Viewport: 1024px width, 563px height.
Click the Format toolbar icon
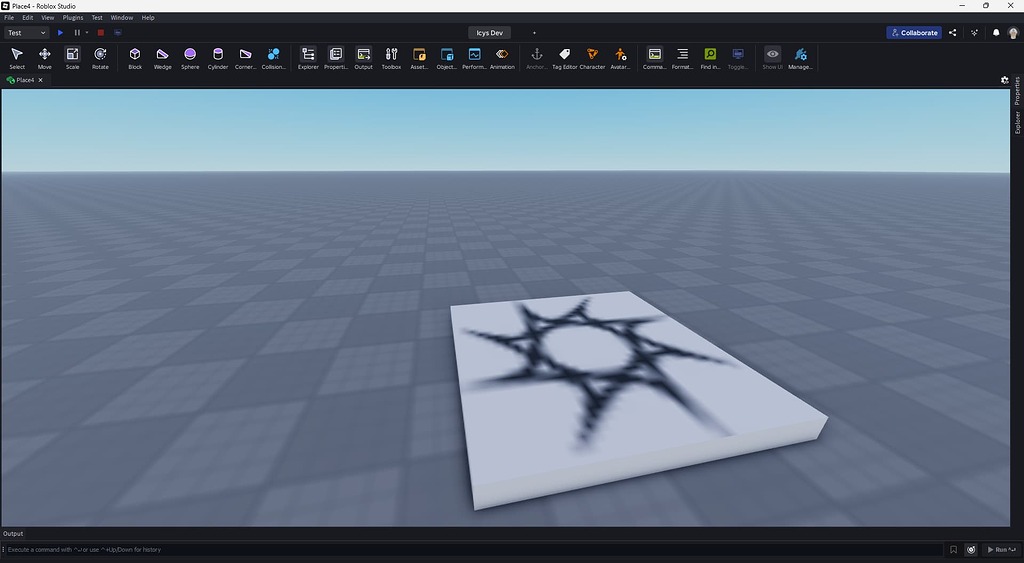click(682, 58)
